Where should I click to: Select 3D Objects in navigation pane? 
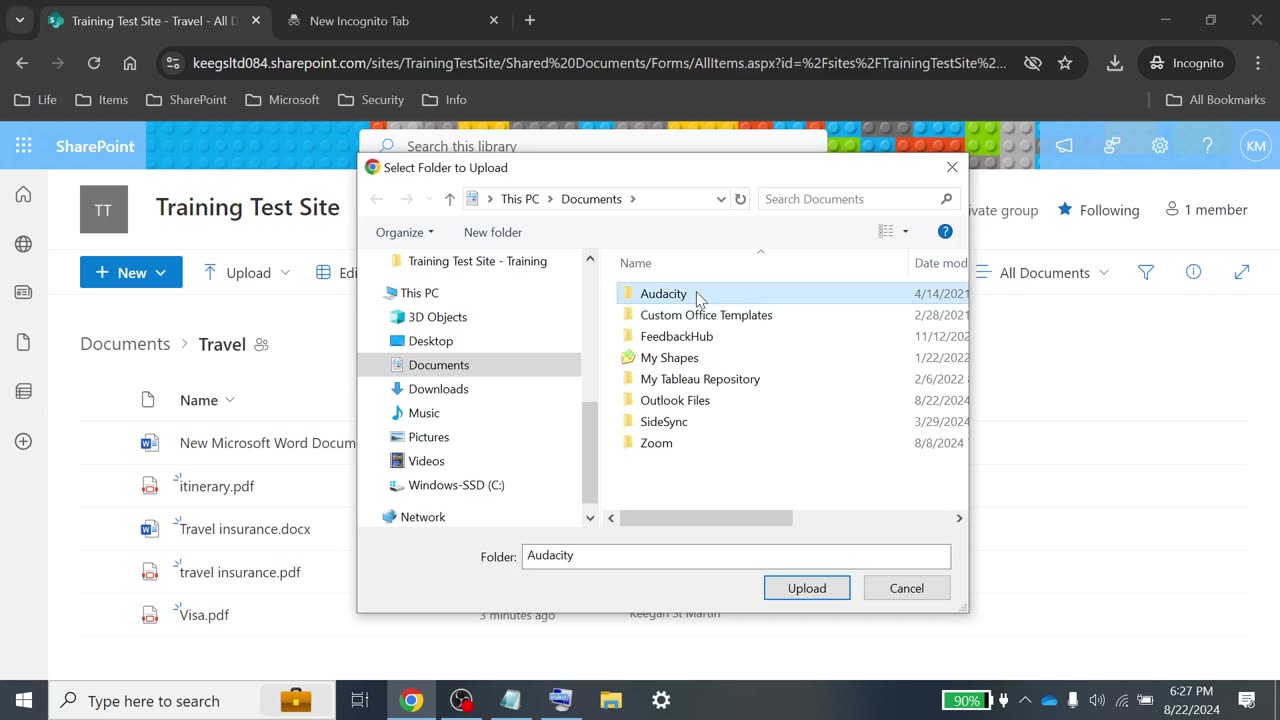[437, 317]
